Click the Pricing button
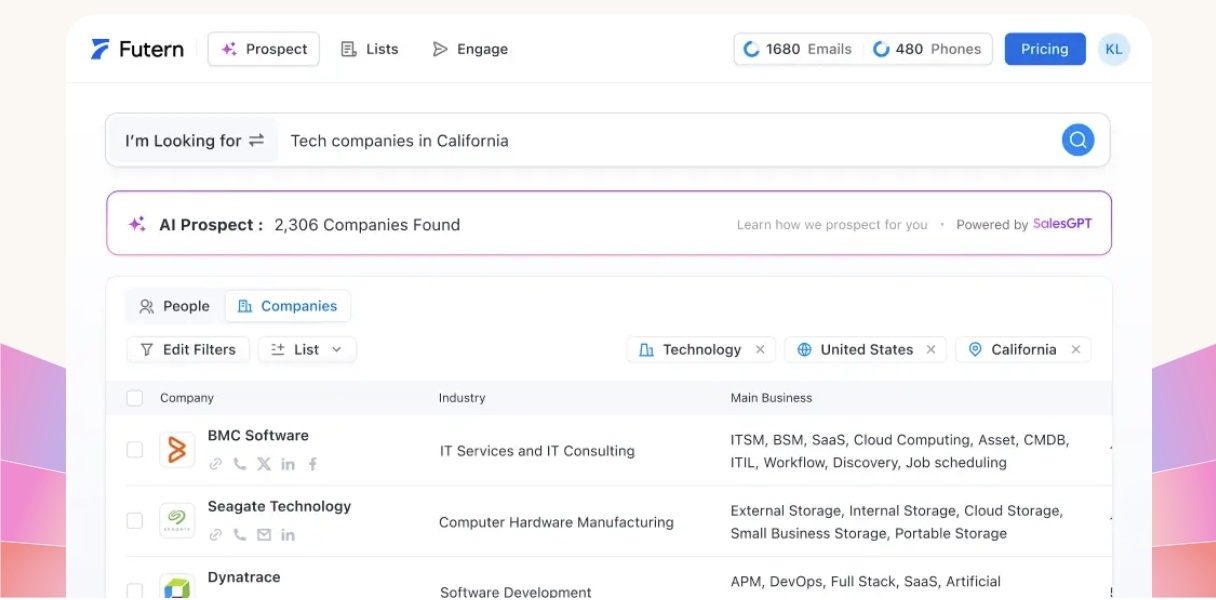 [1045, 49]
